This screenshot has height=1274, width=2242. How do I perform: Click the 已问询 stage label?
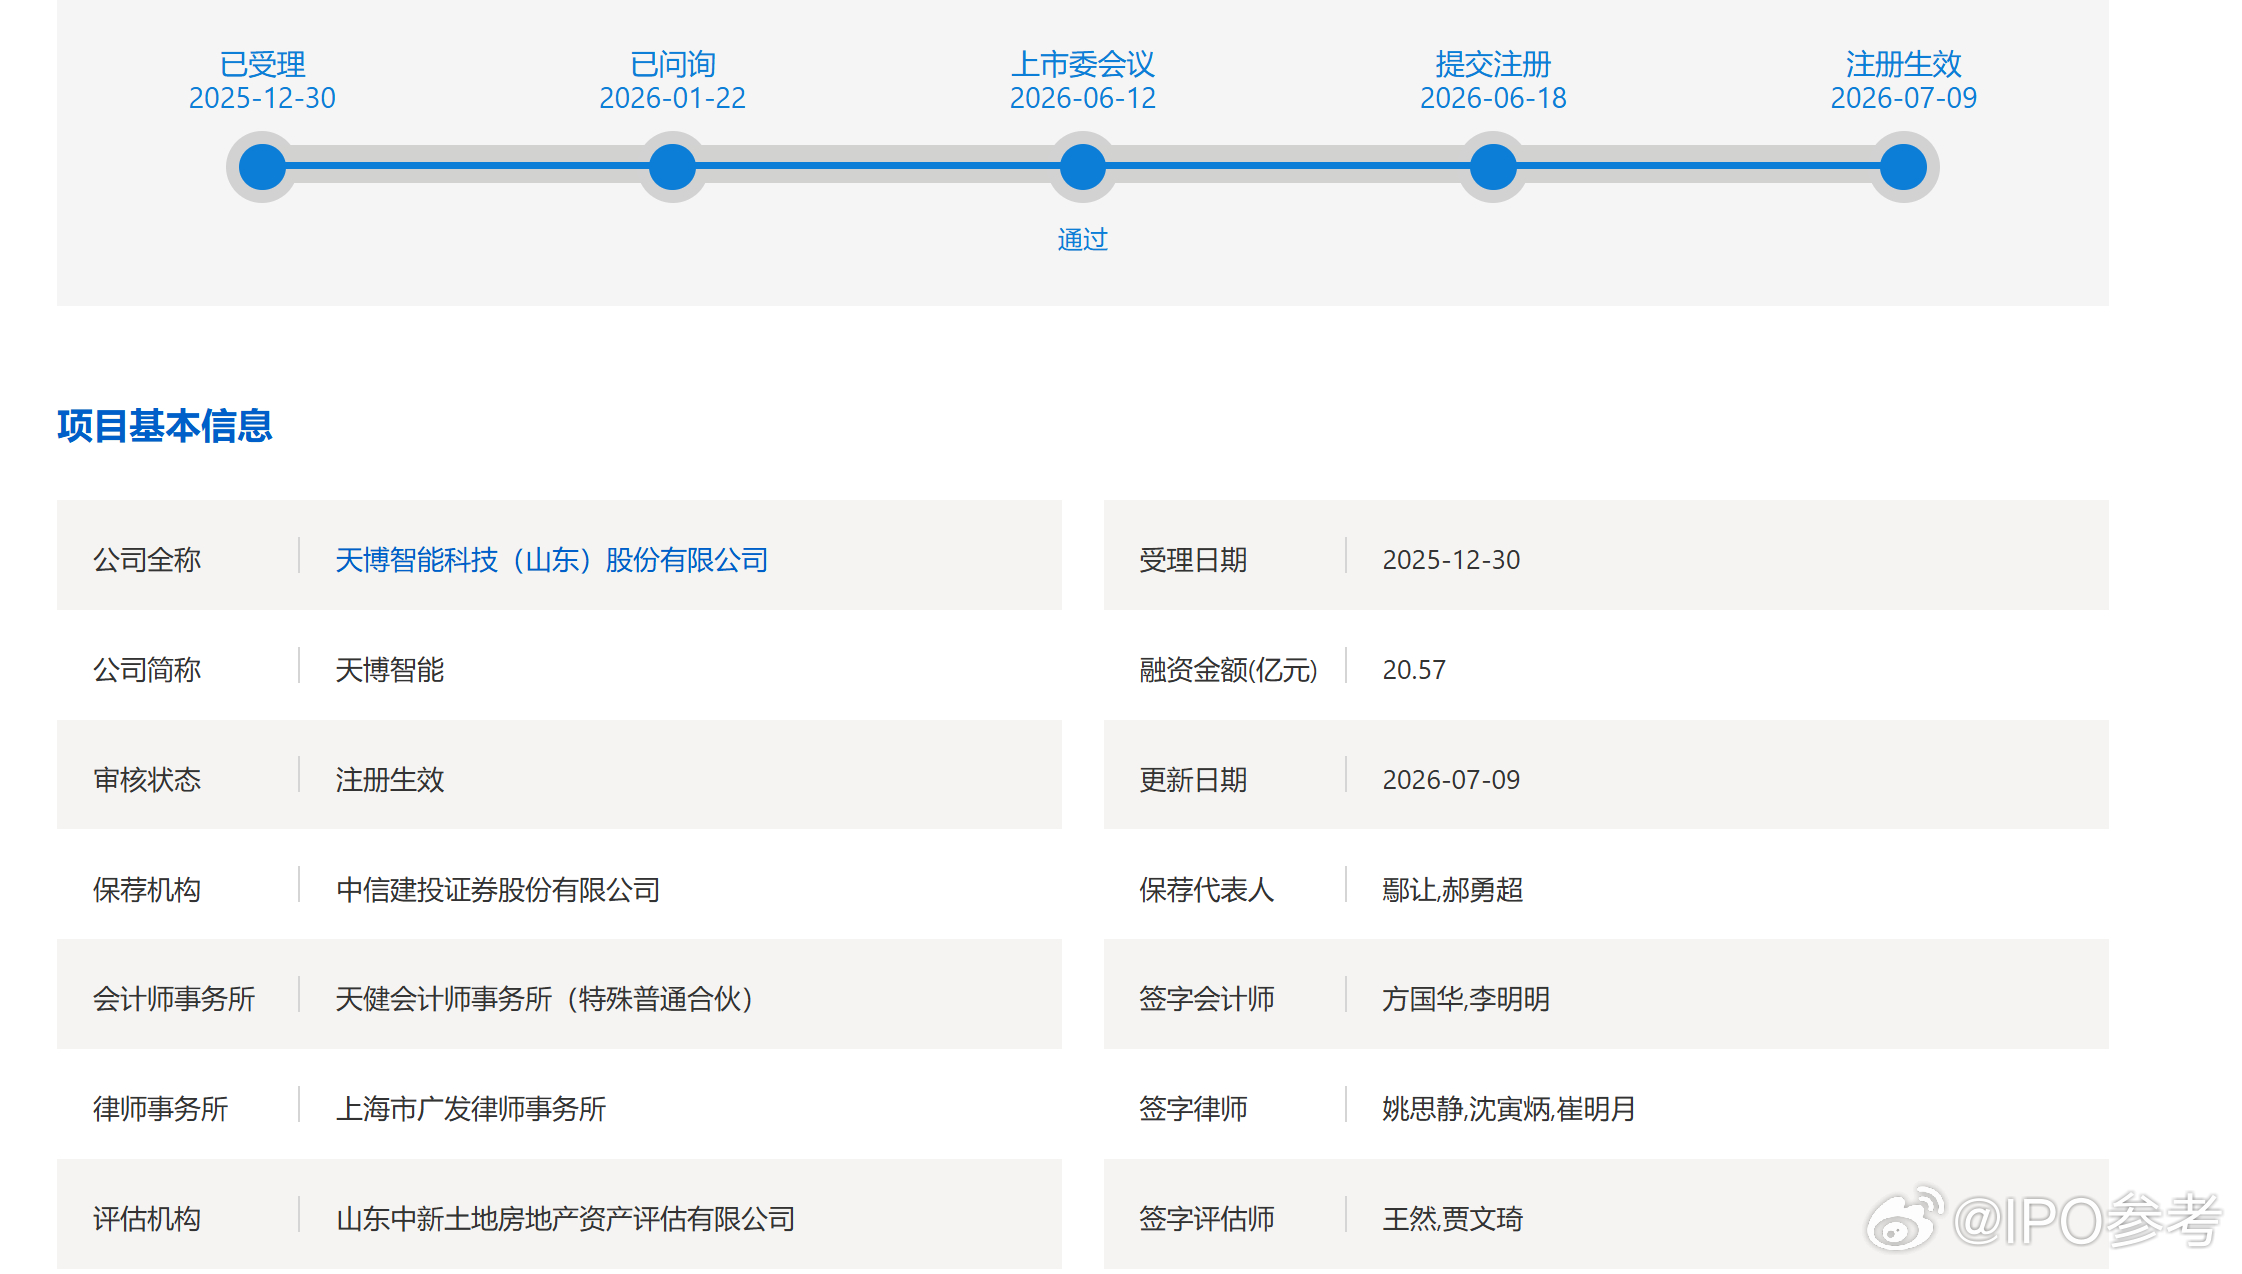[x=673, y=64]
